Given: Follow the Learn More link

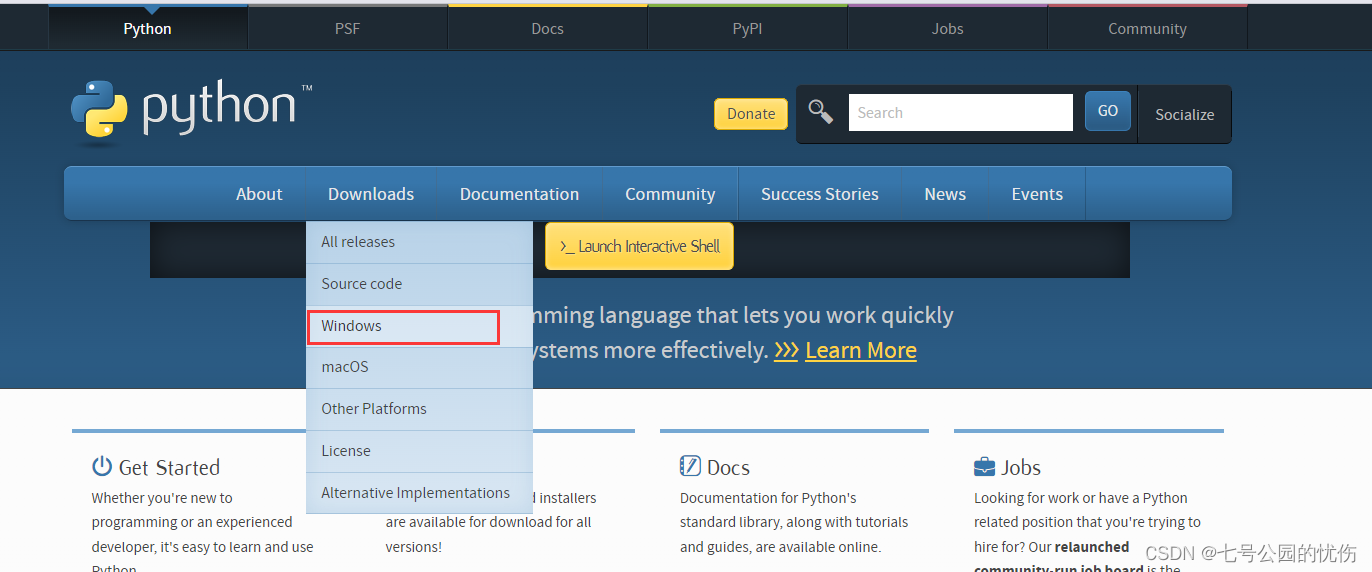Looking at the screenshot, I should (x=861, y=350).
